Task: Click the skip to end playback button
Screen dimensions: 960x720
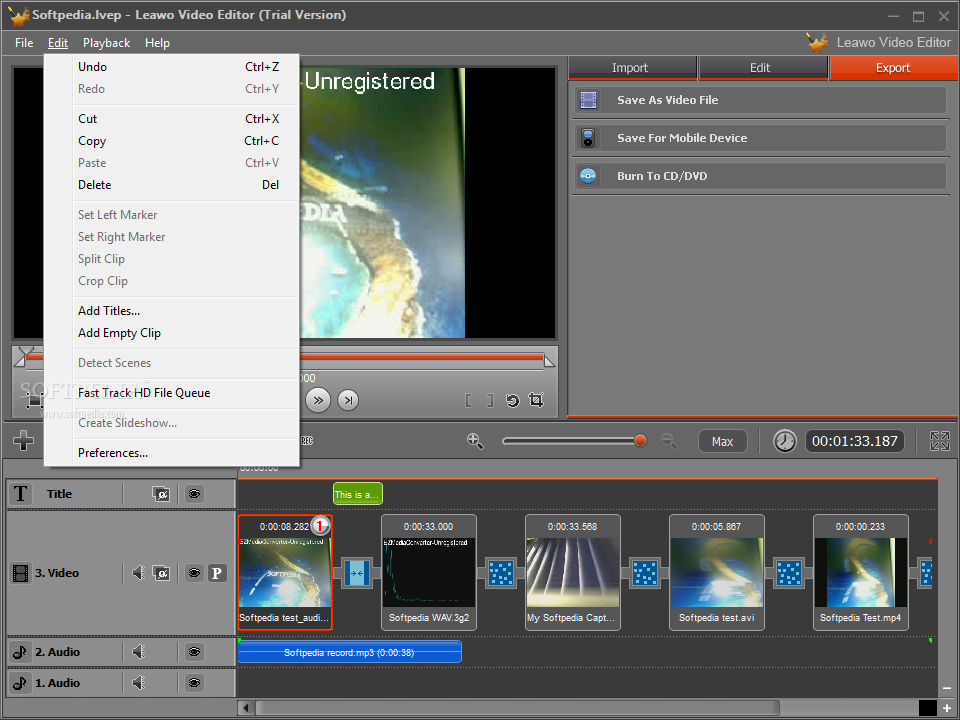Action: point(348,400)
